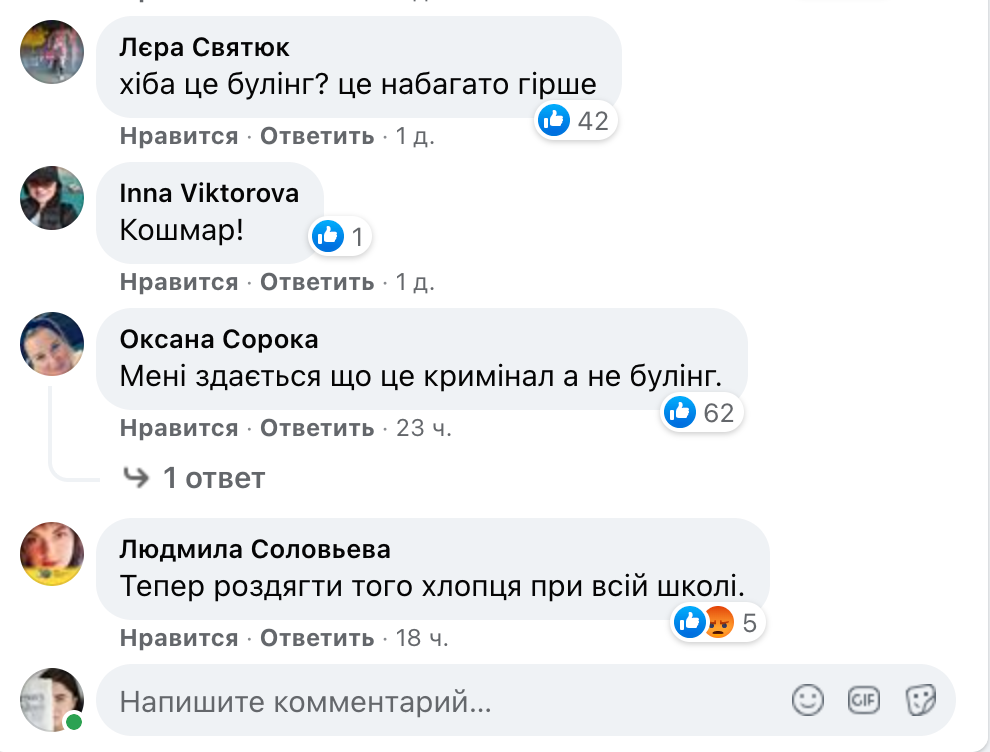Open Inna Viktorova's profile name link

[209, 193]
